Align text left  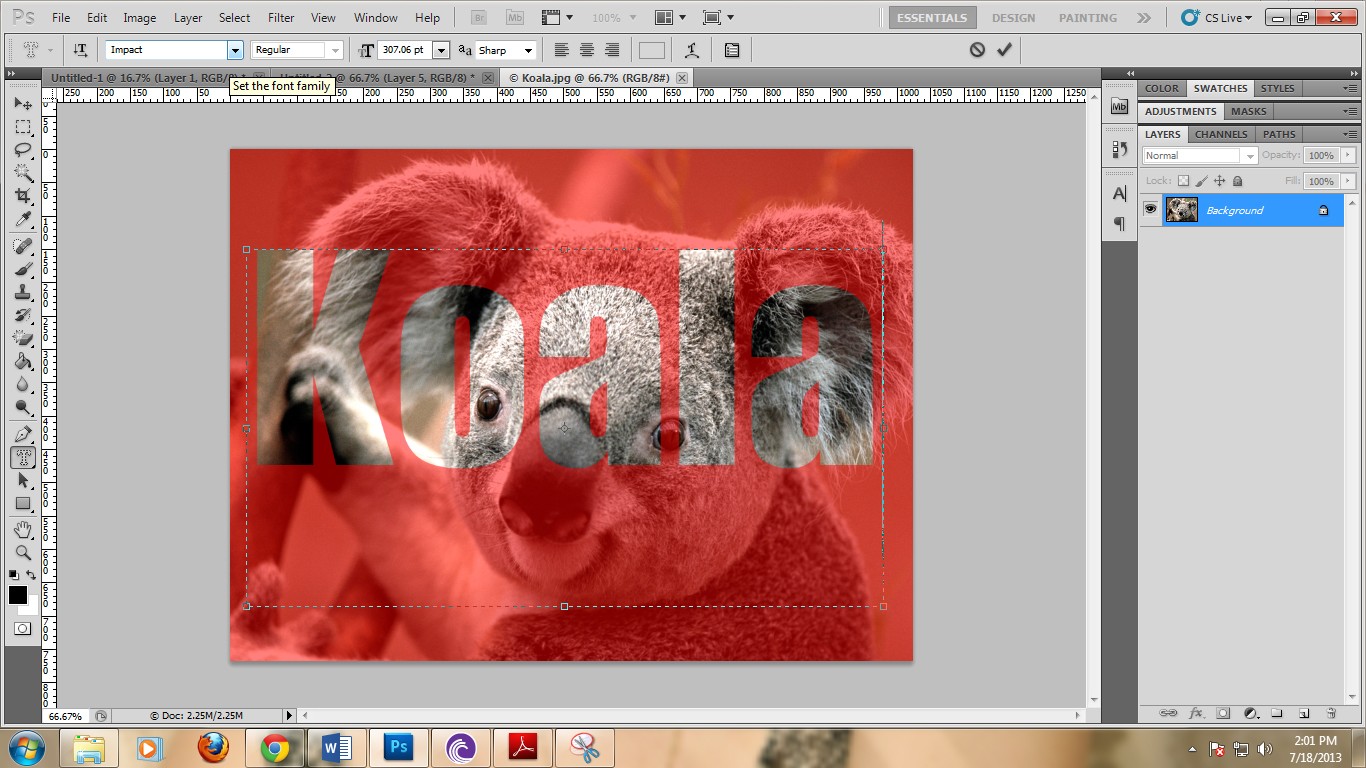pos(562,50)
